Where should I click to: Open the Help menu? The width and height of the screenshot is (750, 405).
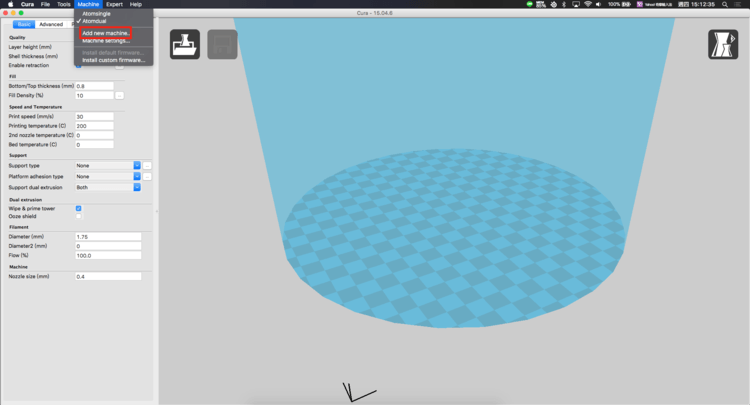tap(136, 4)
